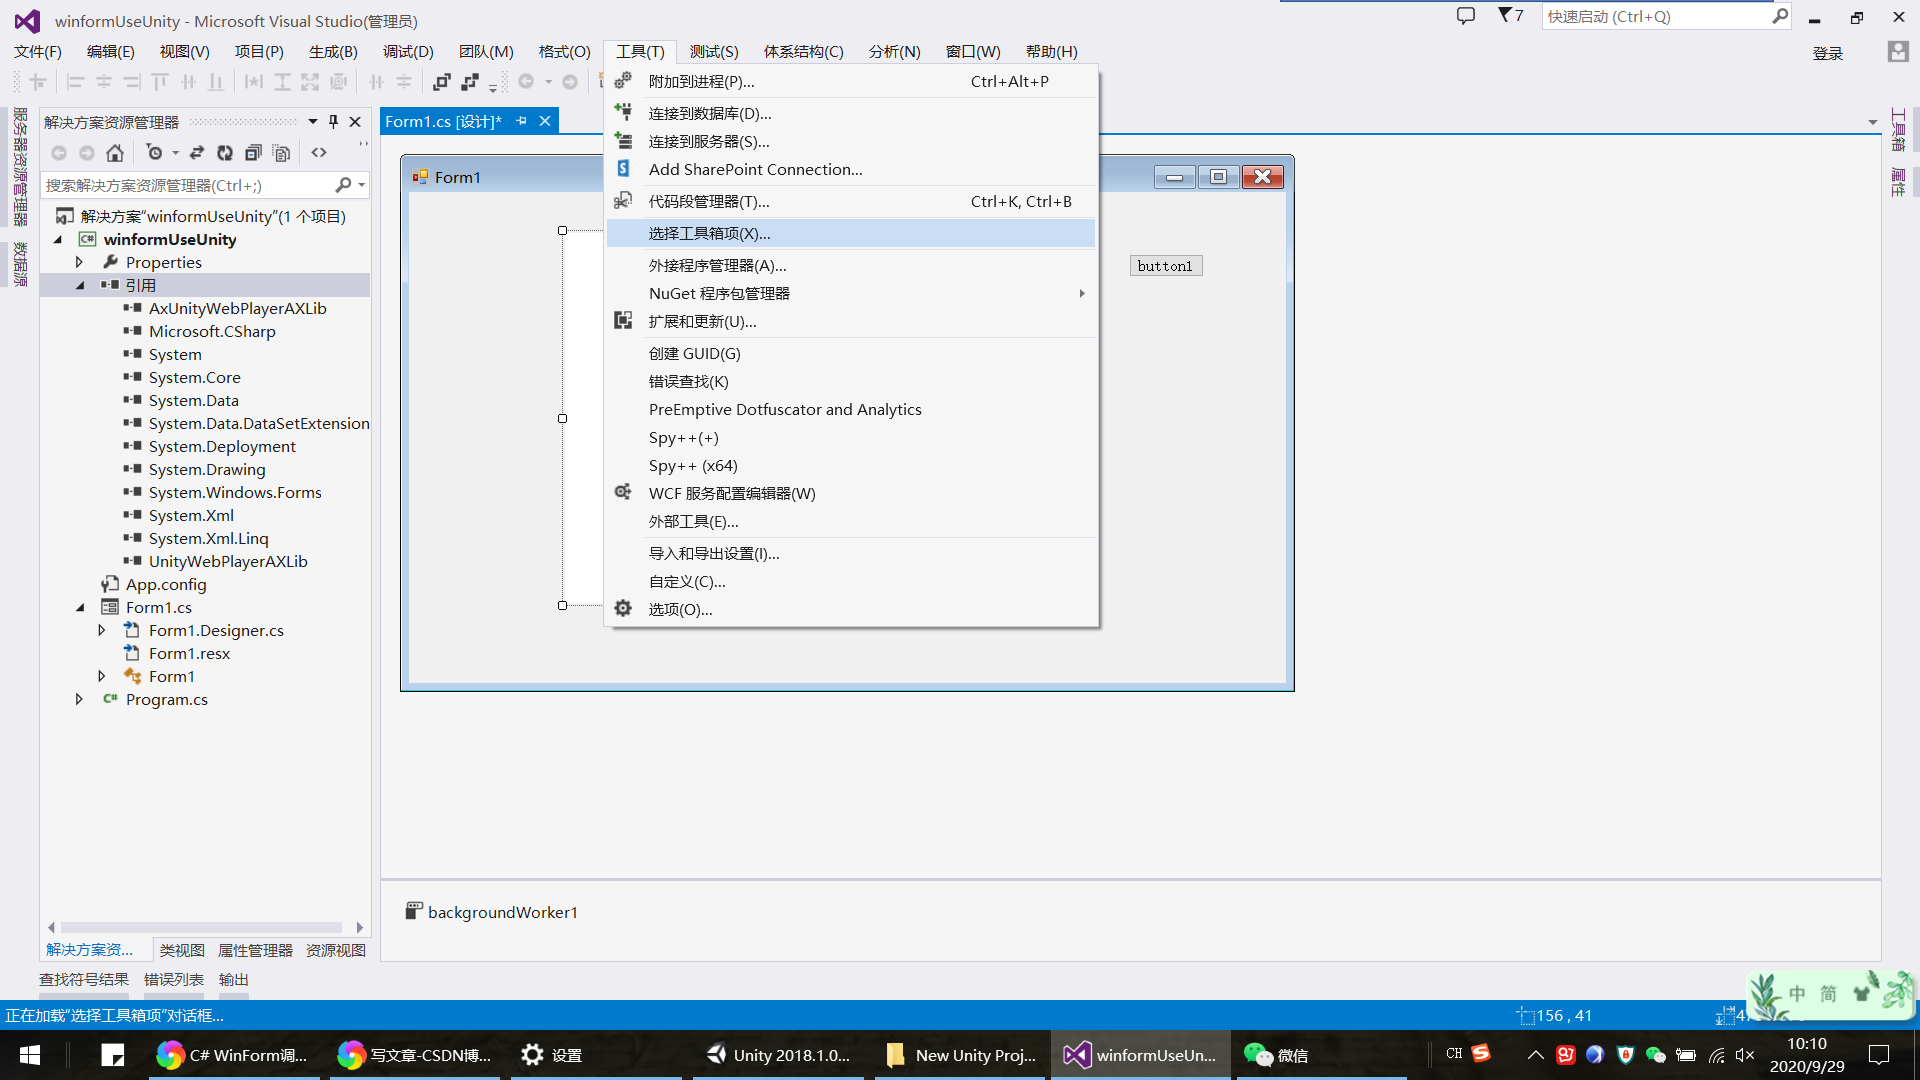Screen dimensions: 1920x1080
Task: Toggle the pin on Solution Explorer panel
Action: point(333,122)
